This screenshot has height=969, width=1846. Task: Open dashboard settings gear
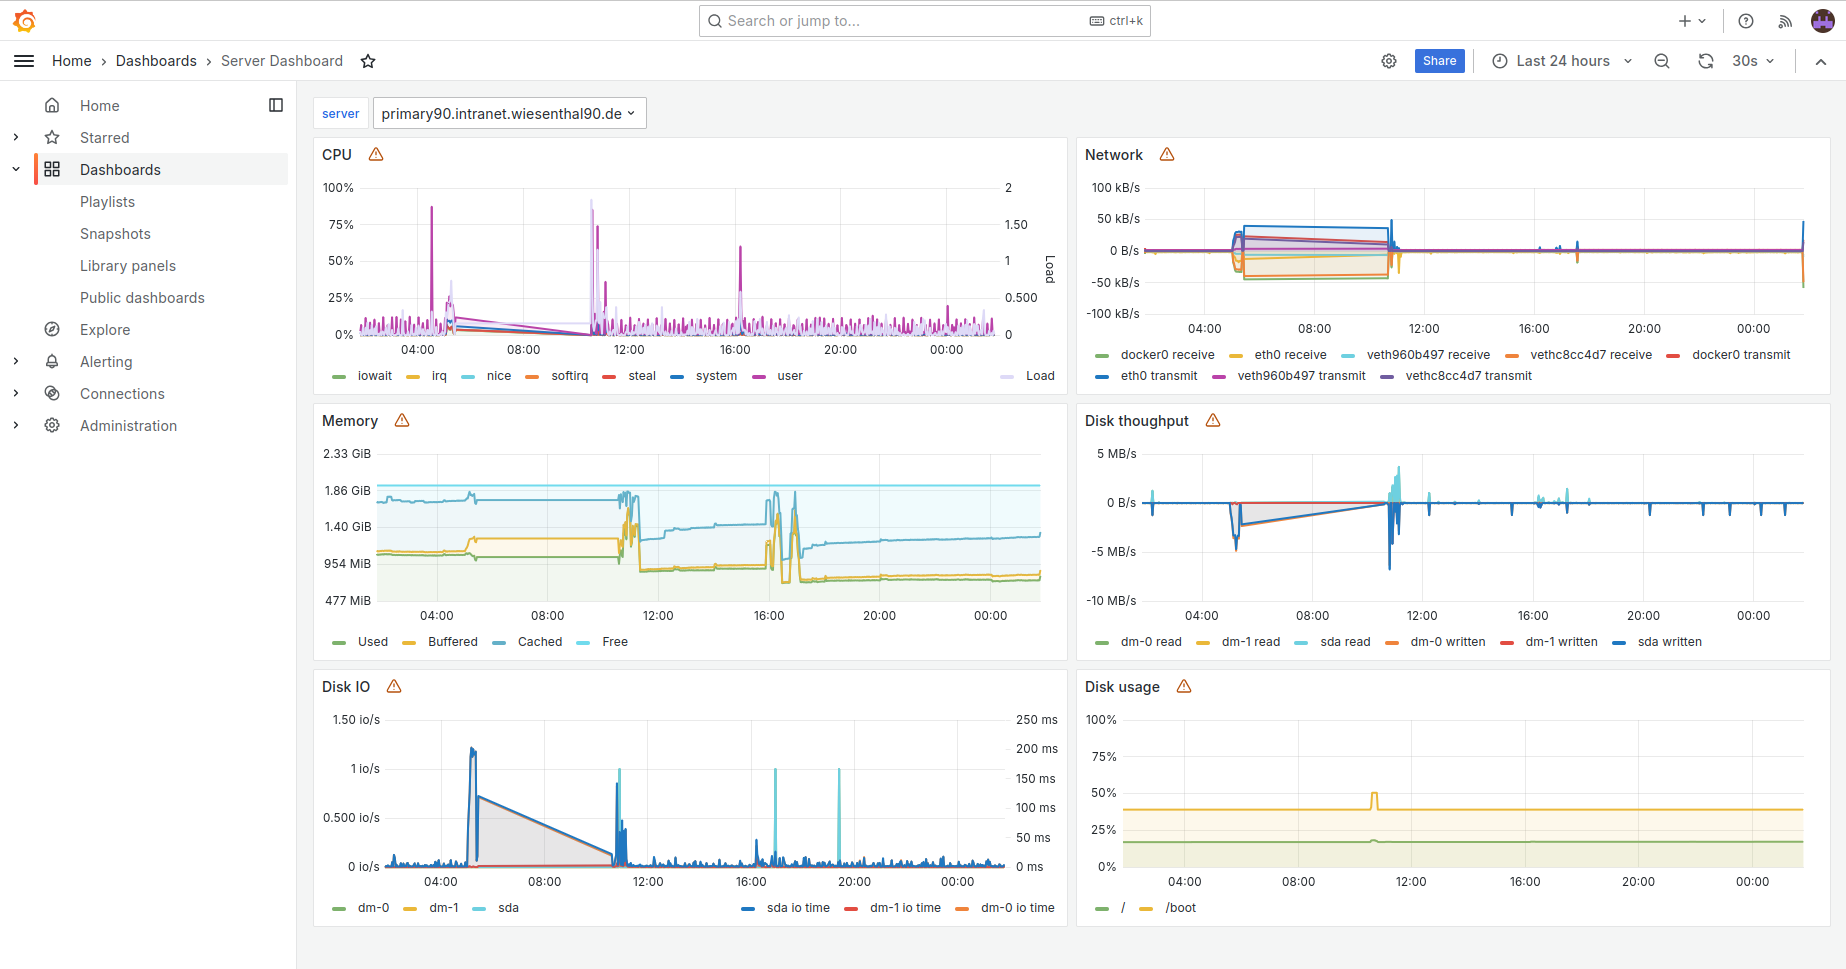pyautogui.click(x=1389, y=61)
